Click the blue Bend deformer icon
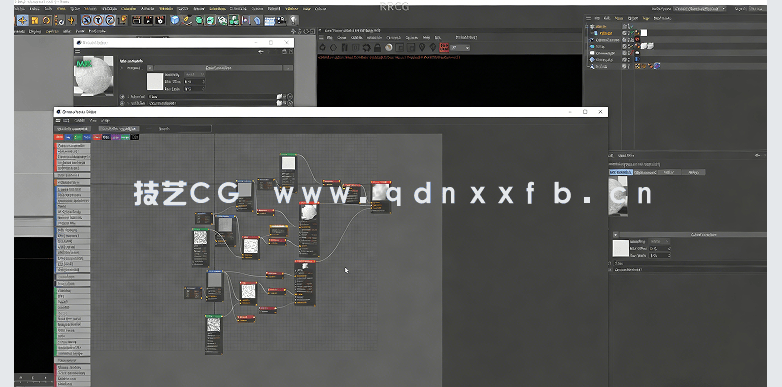The width and height of the screenshot is (782, 387). click(257, 20)
